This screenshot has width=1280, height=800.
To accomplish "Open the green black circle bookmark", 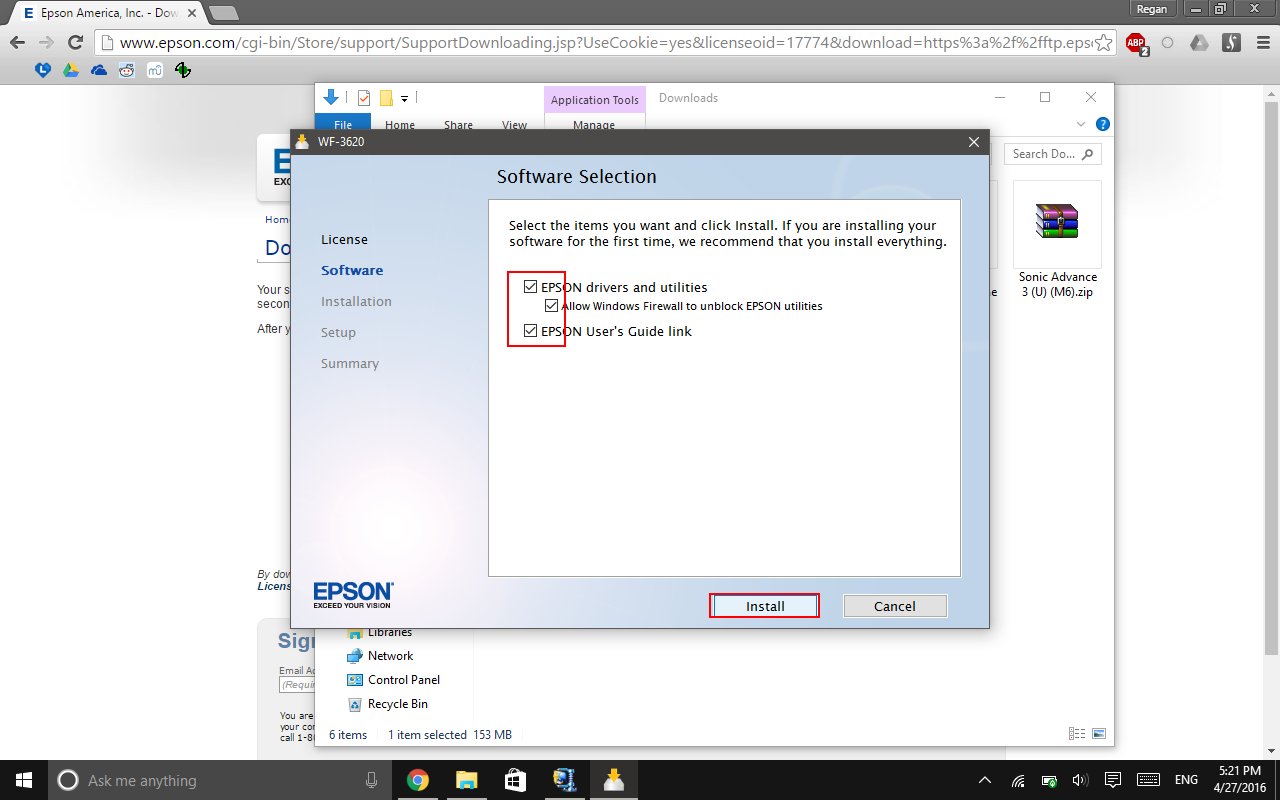I will pos(183,70).
